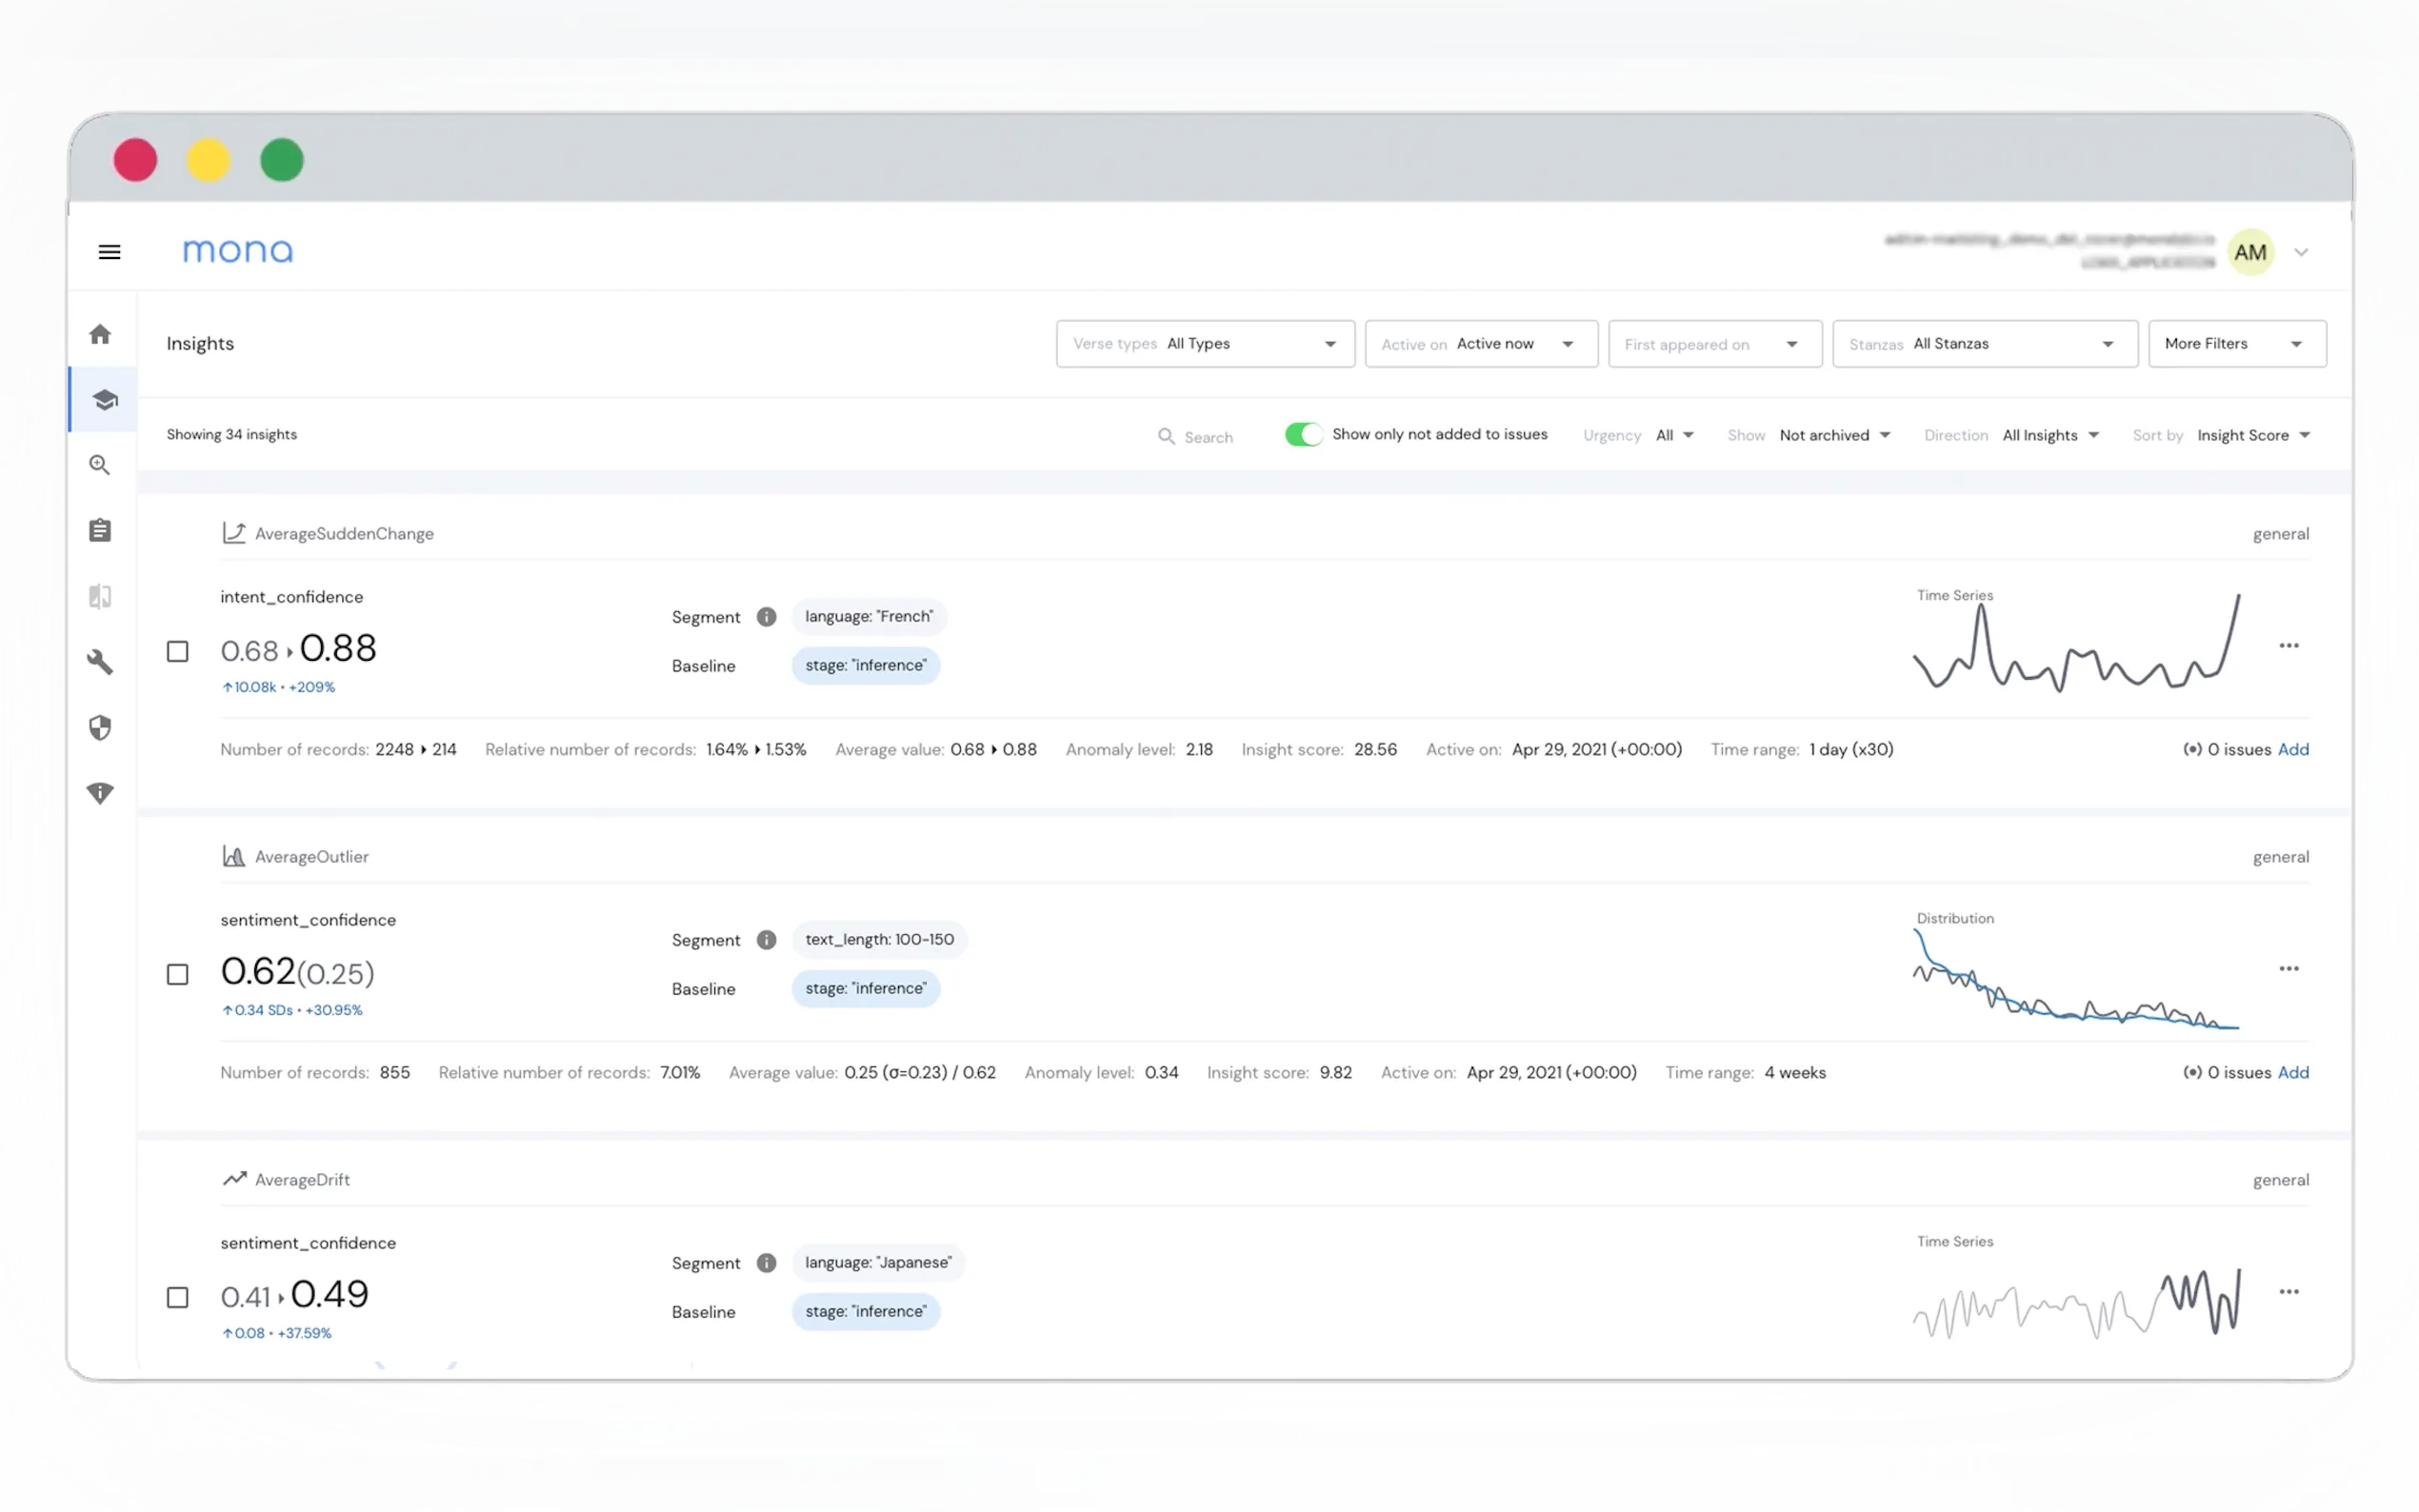This screenshot has width=2419, height=1512.
Task: Expand the Verse types dropdown
Action: pos(1205,344)
